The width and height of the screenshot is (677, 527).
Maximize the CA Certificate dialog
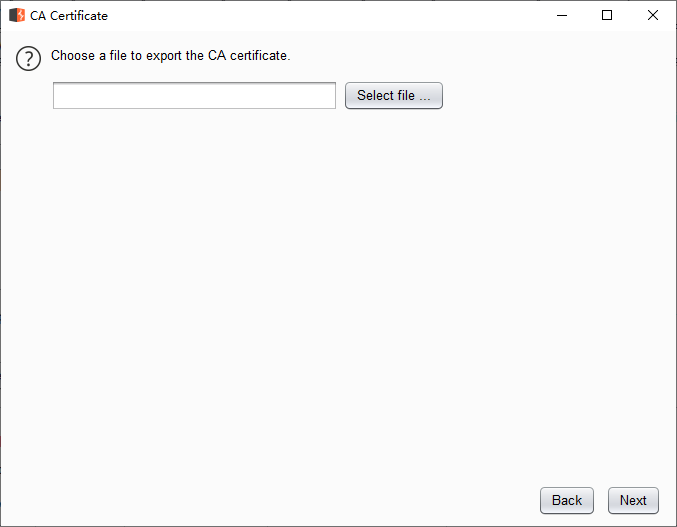tap(607, 15)
